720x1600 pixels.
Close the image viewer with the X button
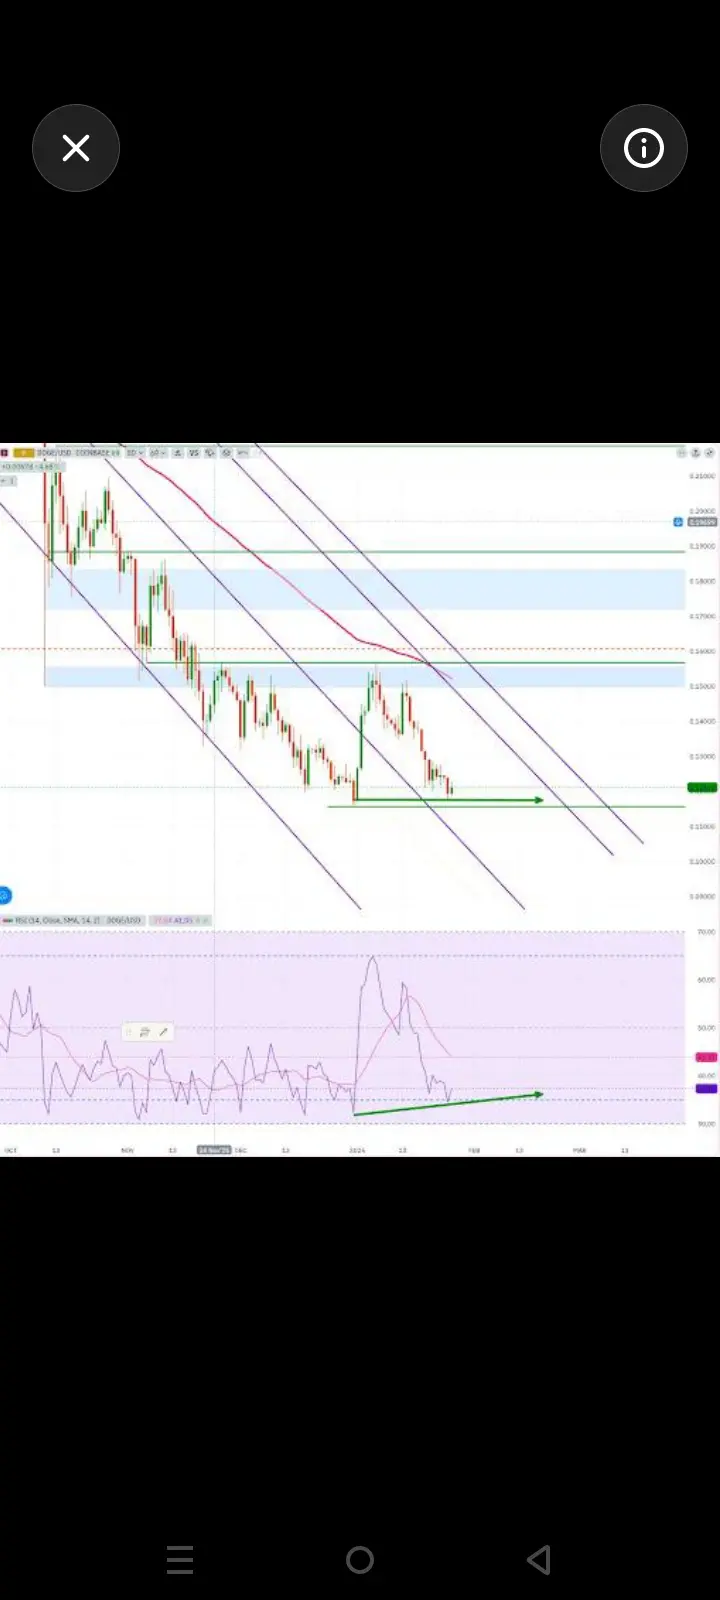(x=76, y=148)
